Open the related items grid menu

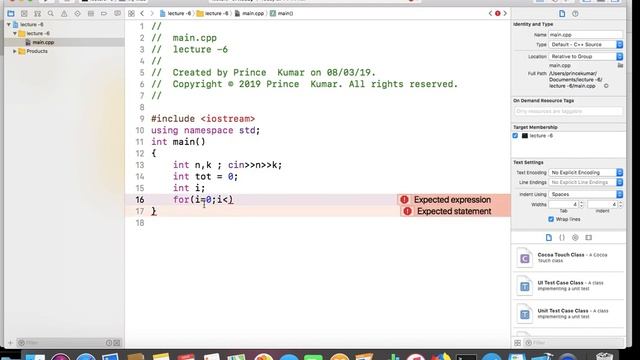click(131, 13)
